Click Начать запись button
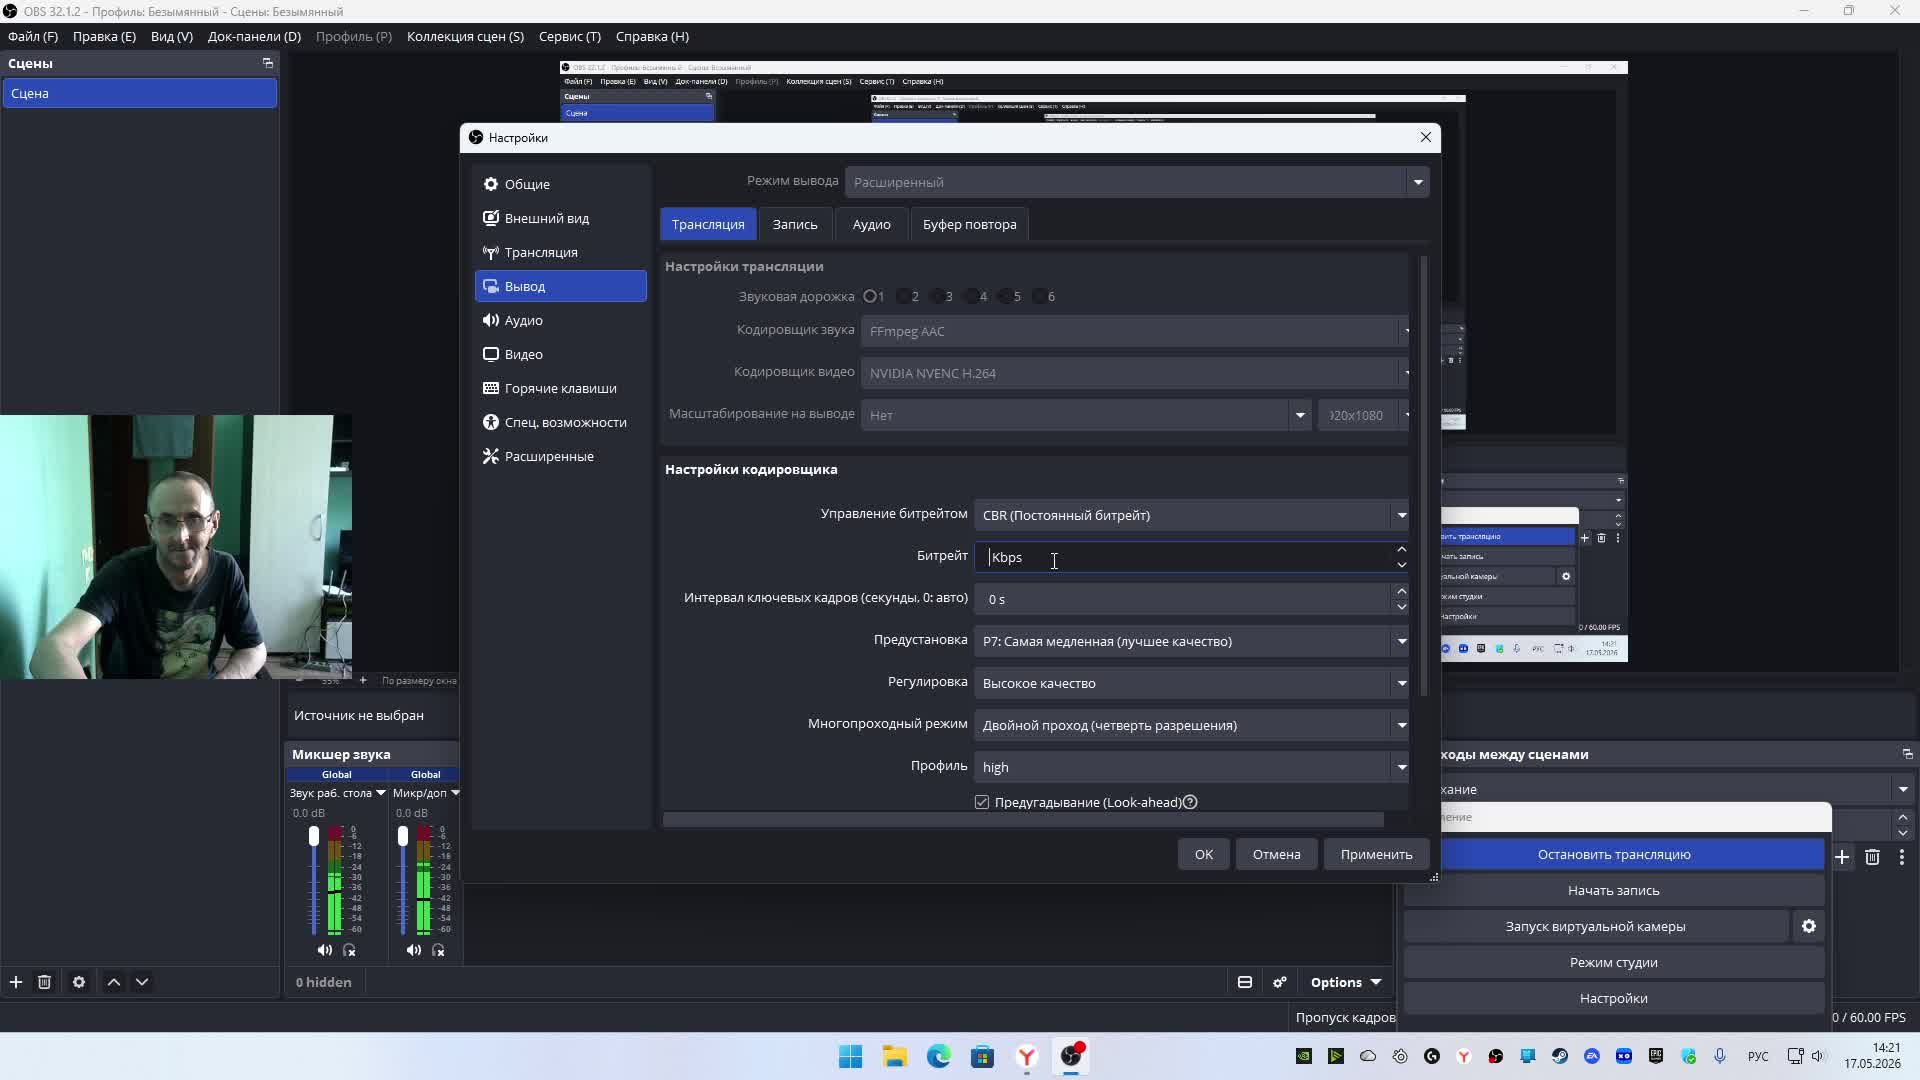Screen dimensions: 1920x1080 tap(1614, 890)
